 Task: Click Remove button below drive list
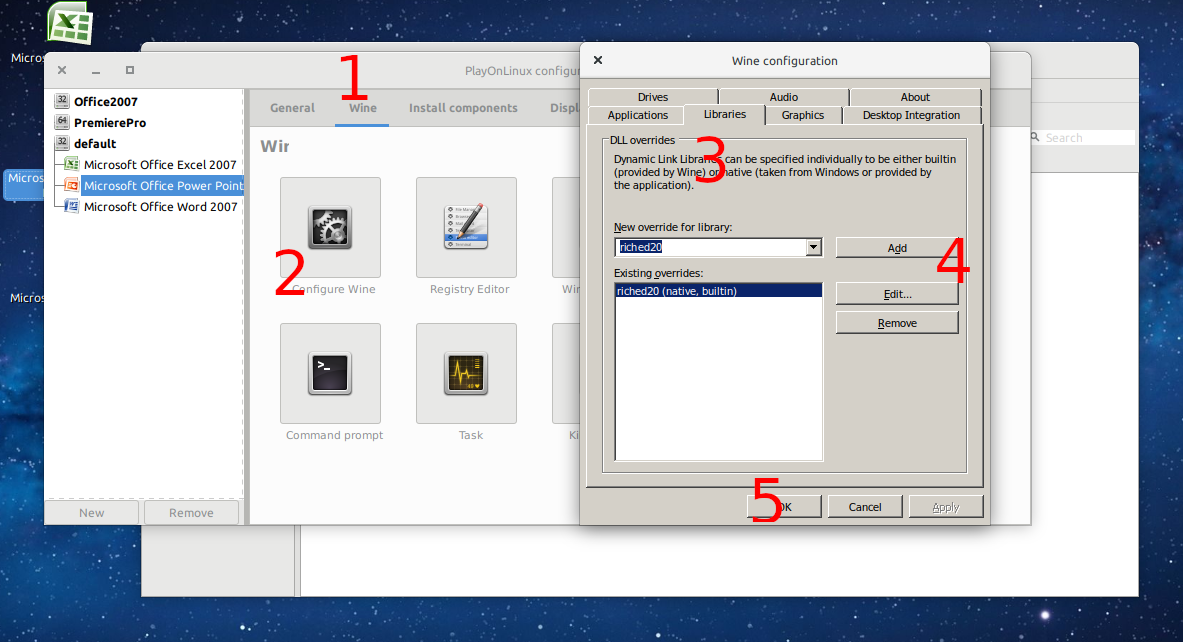point(191,512)
